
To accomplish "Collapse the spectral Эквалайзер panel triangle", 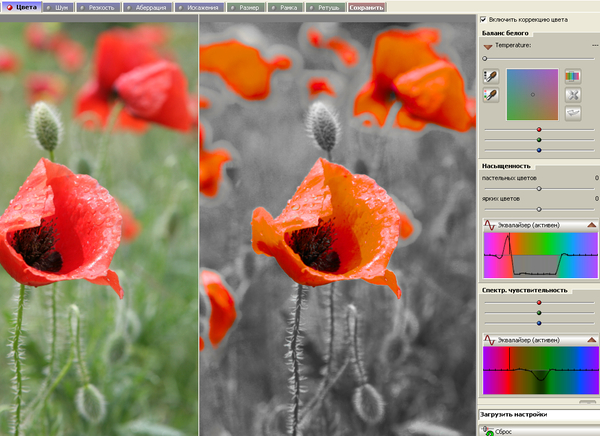I will (x=592, y=340).
